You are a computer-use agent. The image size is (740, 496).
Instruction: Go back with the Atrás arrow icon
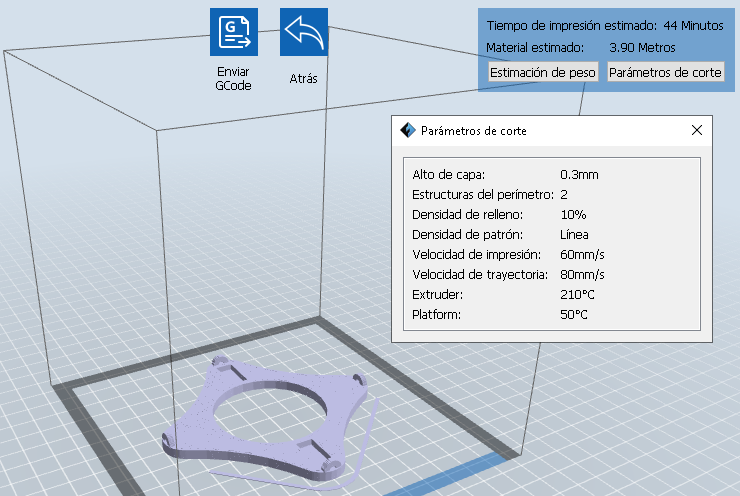303,32
